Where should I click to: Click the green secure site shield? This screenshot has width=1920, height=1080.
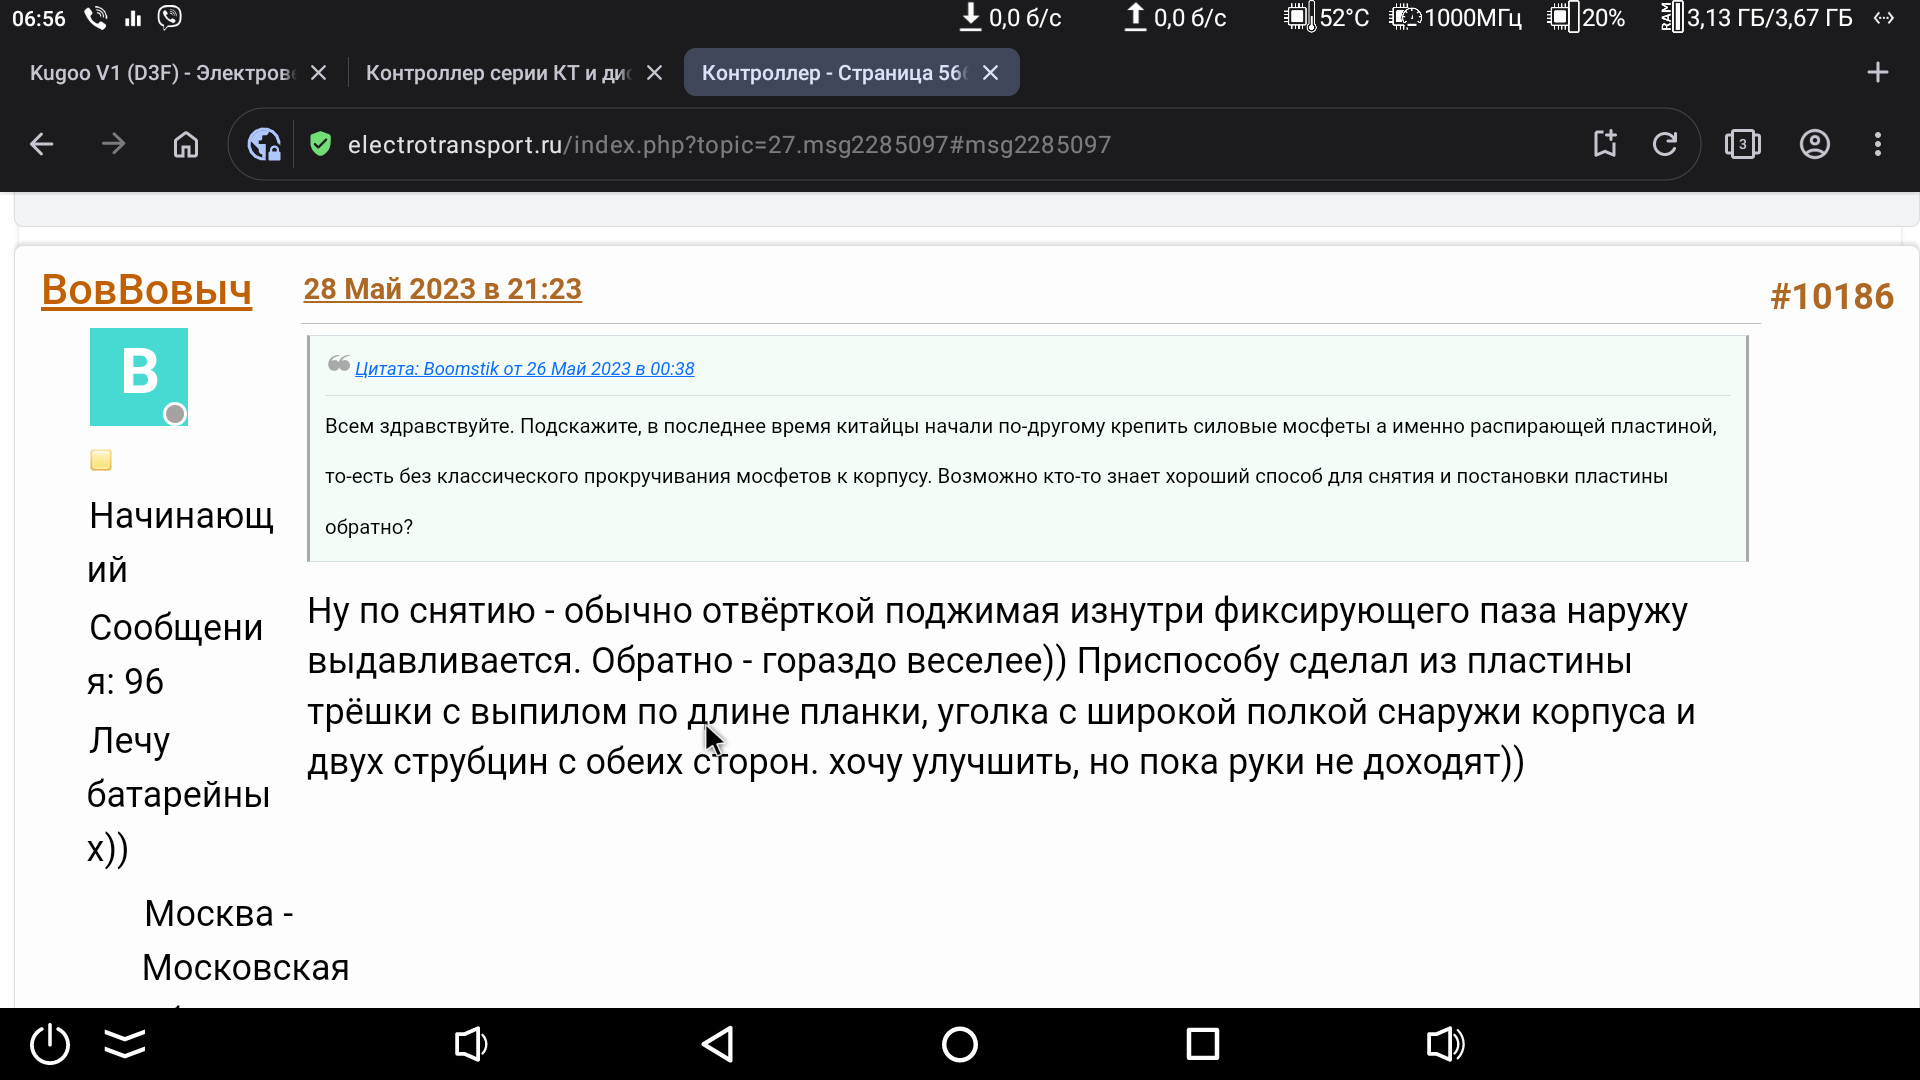320,144
